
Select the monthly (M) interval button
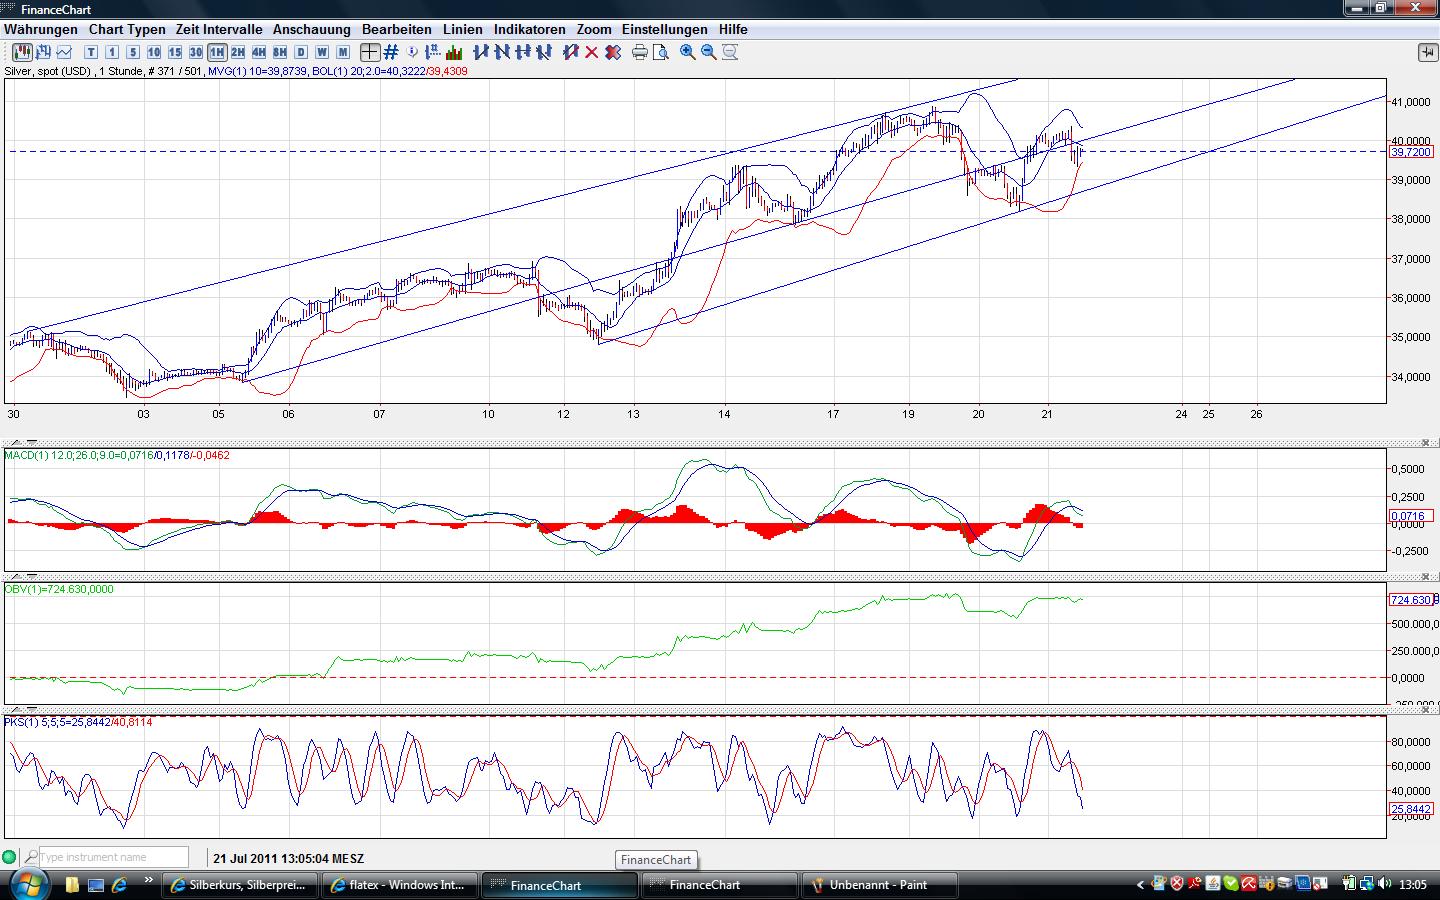343,52
